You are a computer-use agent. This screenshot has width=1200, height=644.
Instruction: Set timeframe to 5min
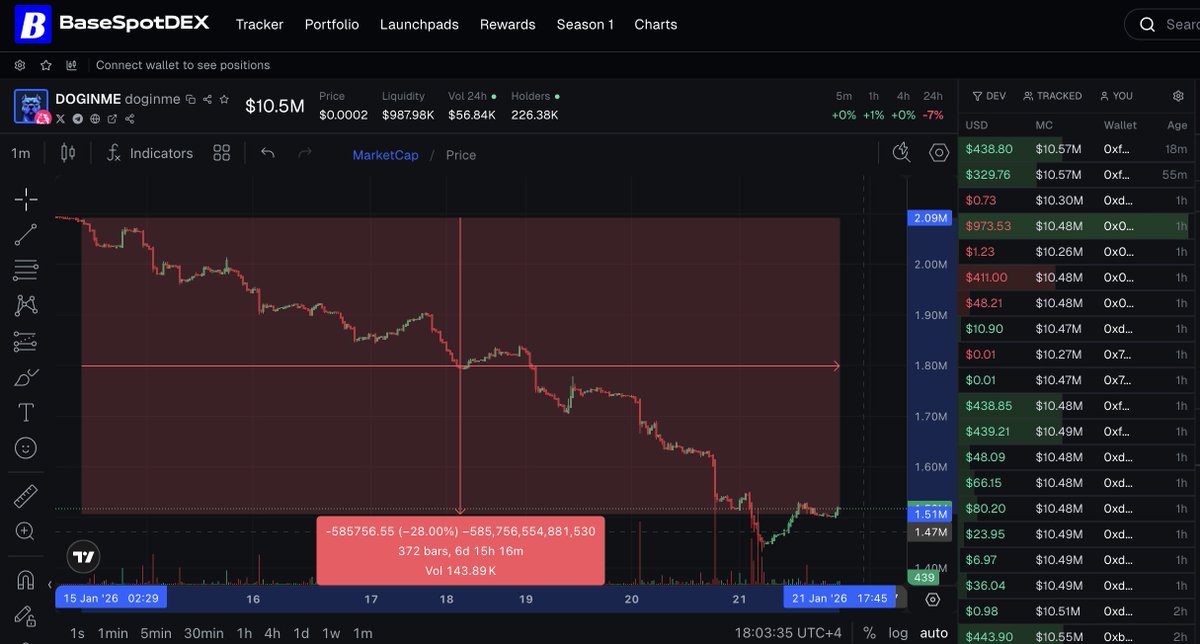click(156, 633)
